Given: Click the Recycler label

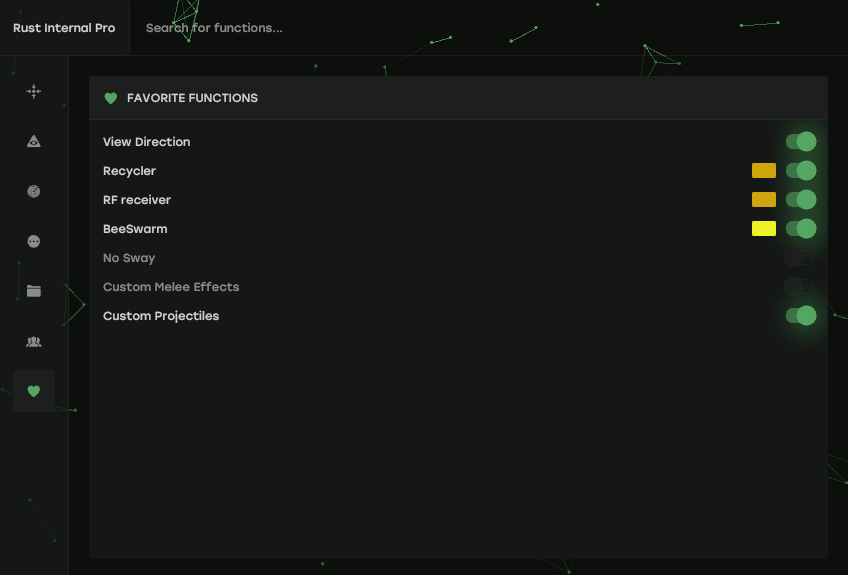Looking at the screenshot, I should (x=129, y=171).
